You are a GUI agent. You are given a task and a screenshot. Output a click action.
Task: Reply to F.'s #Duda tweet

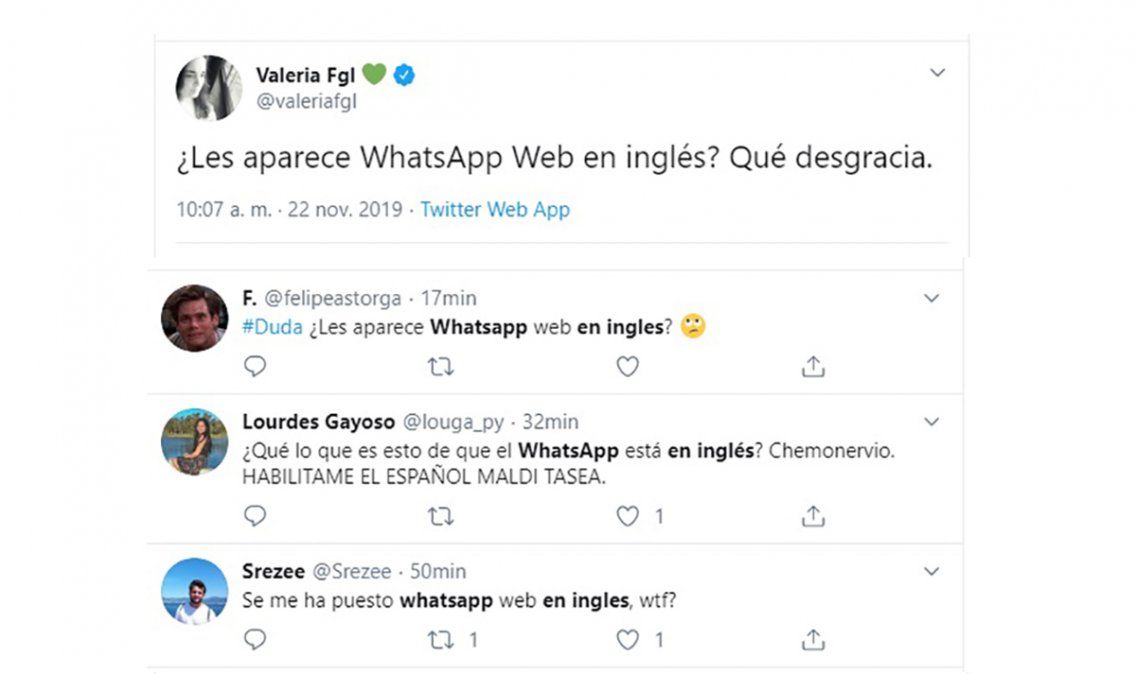pos(255,367)
